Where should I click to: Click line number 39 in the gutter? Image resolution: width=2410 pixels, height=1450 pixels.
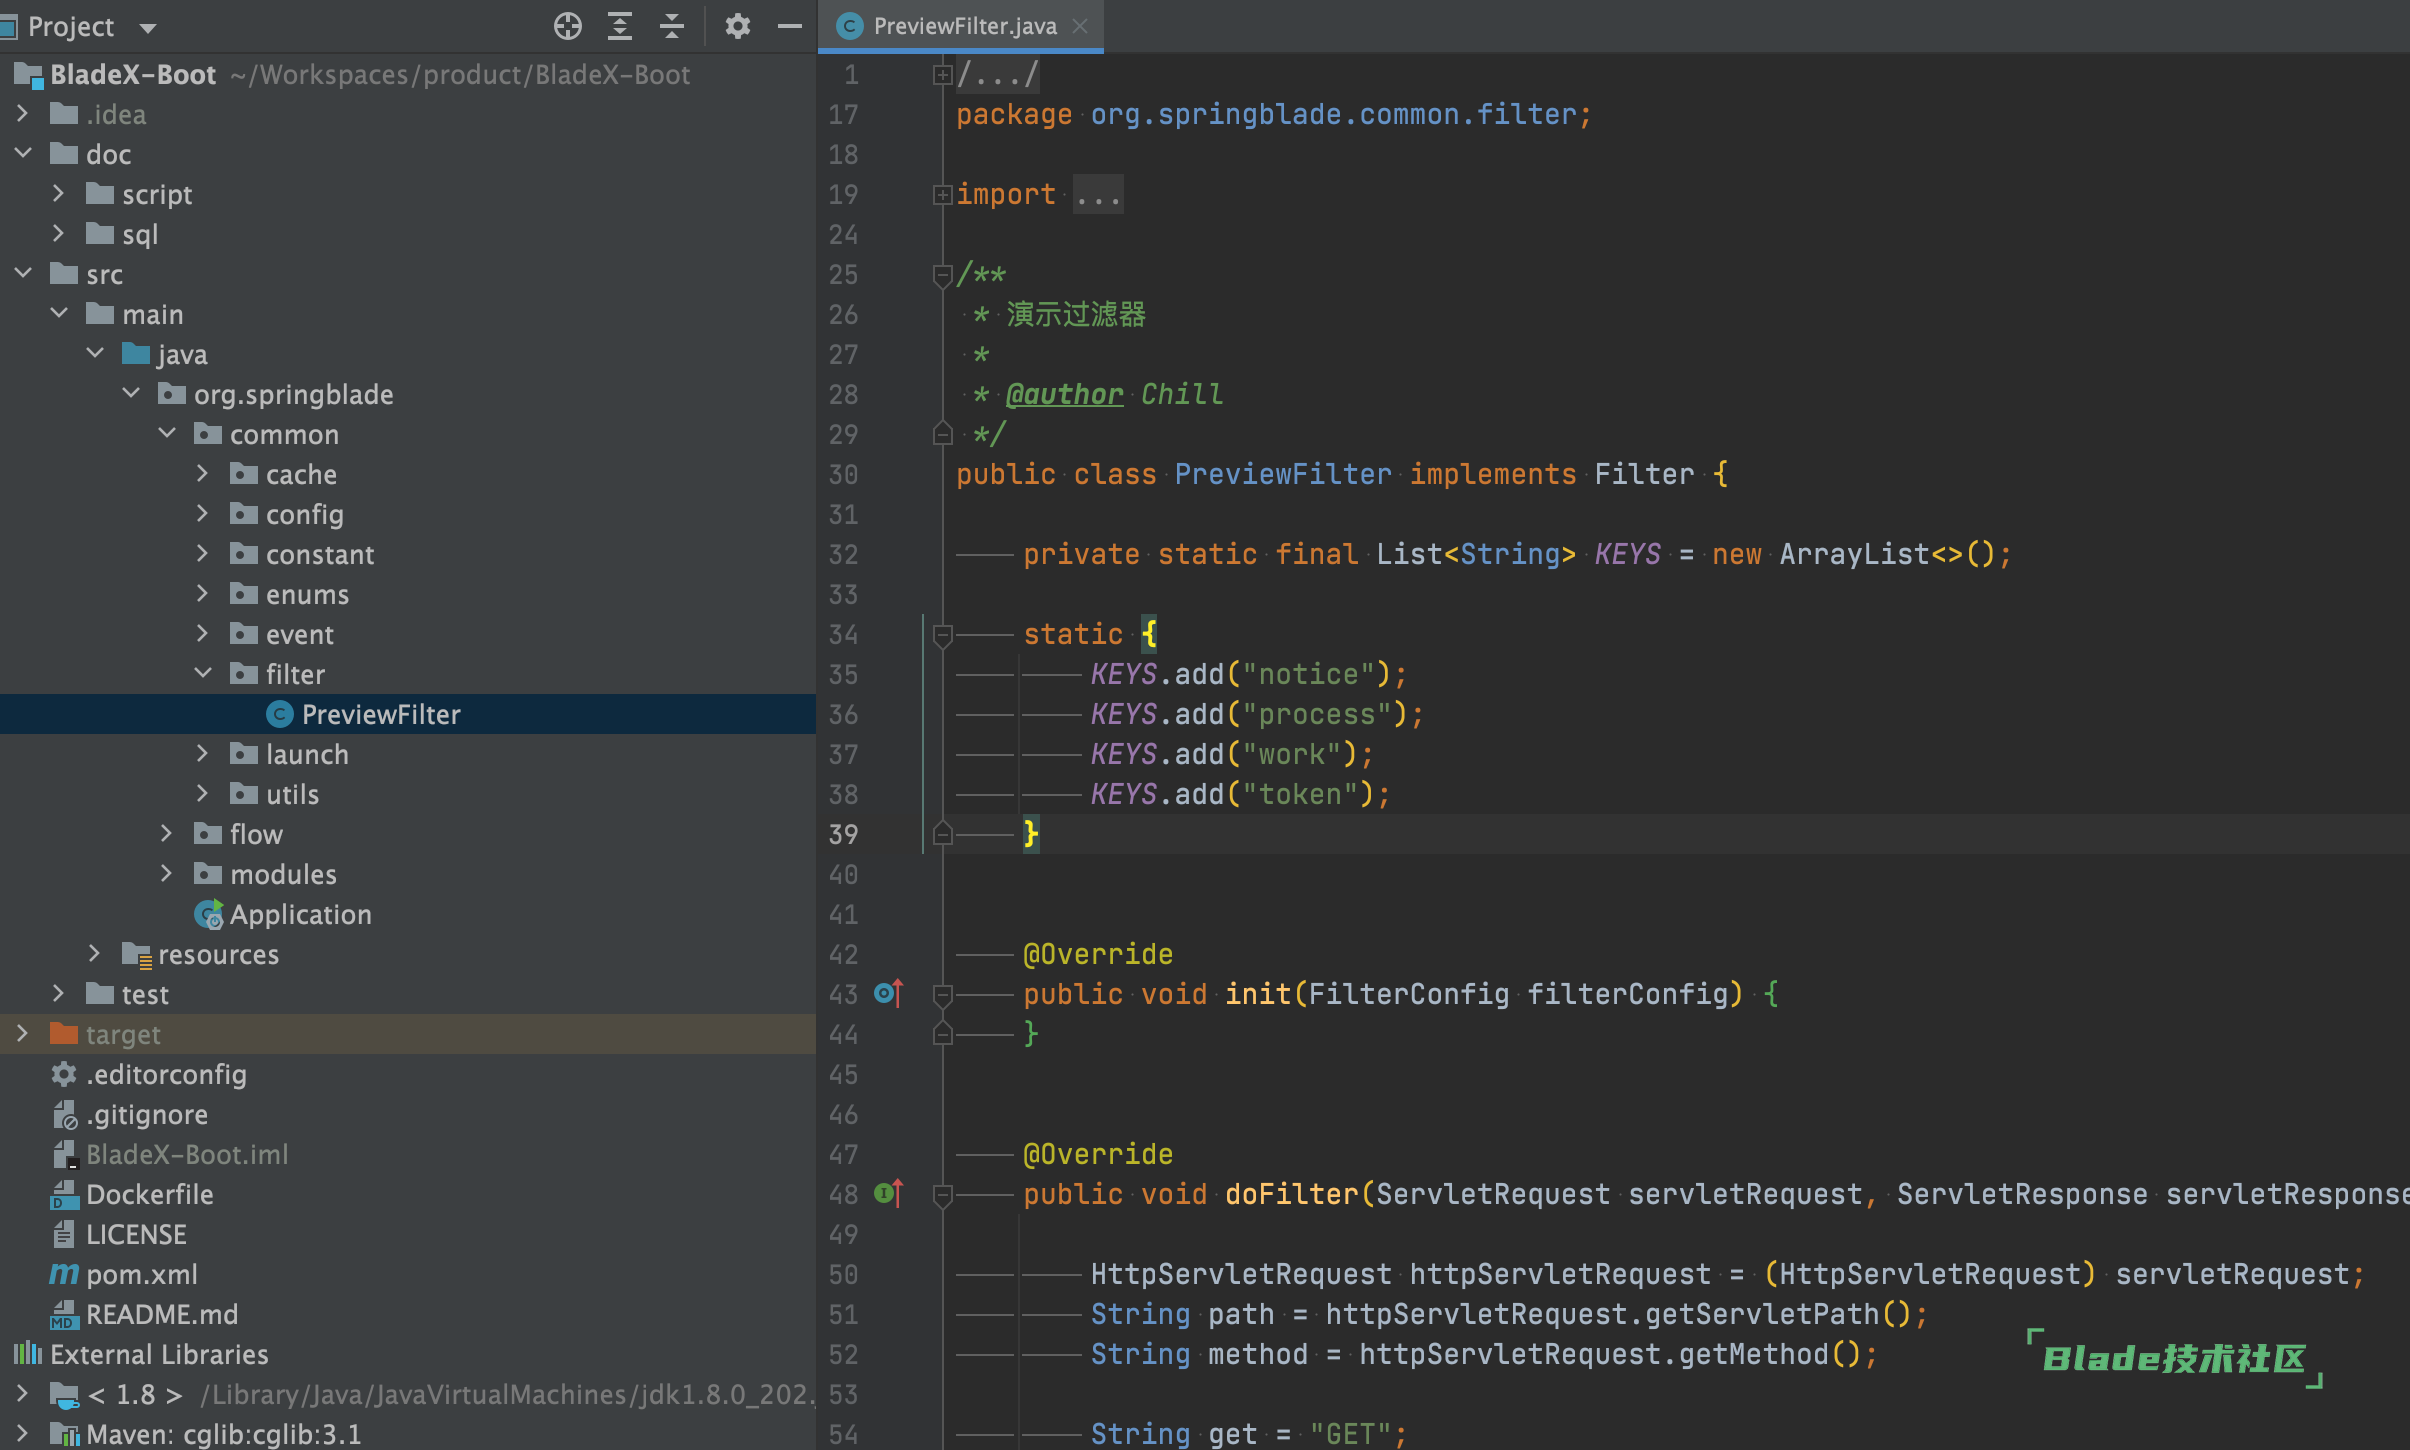(843, 834)
